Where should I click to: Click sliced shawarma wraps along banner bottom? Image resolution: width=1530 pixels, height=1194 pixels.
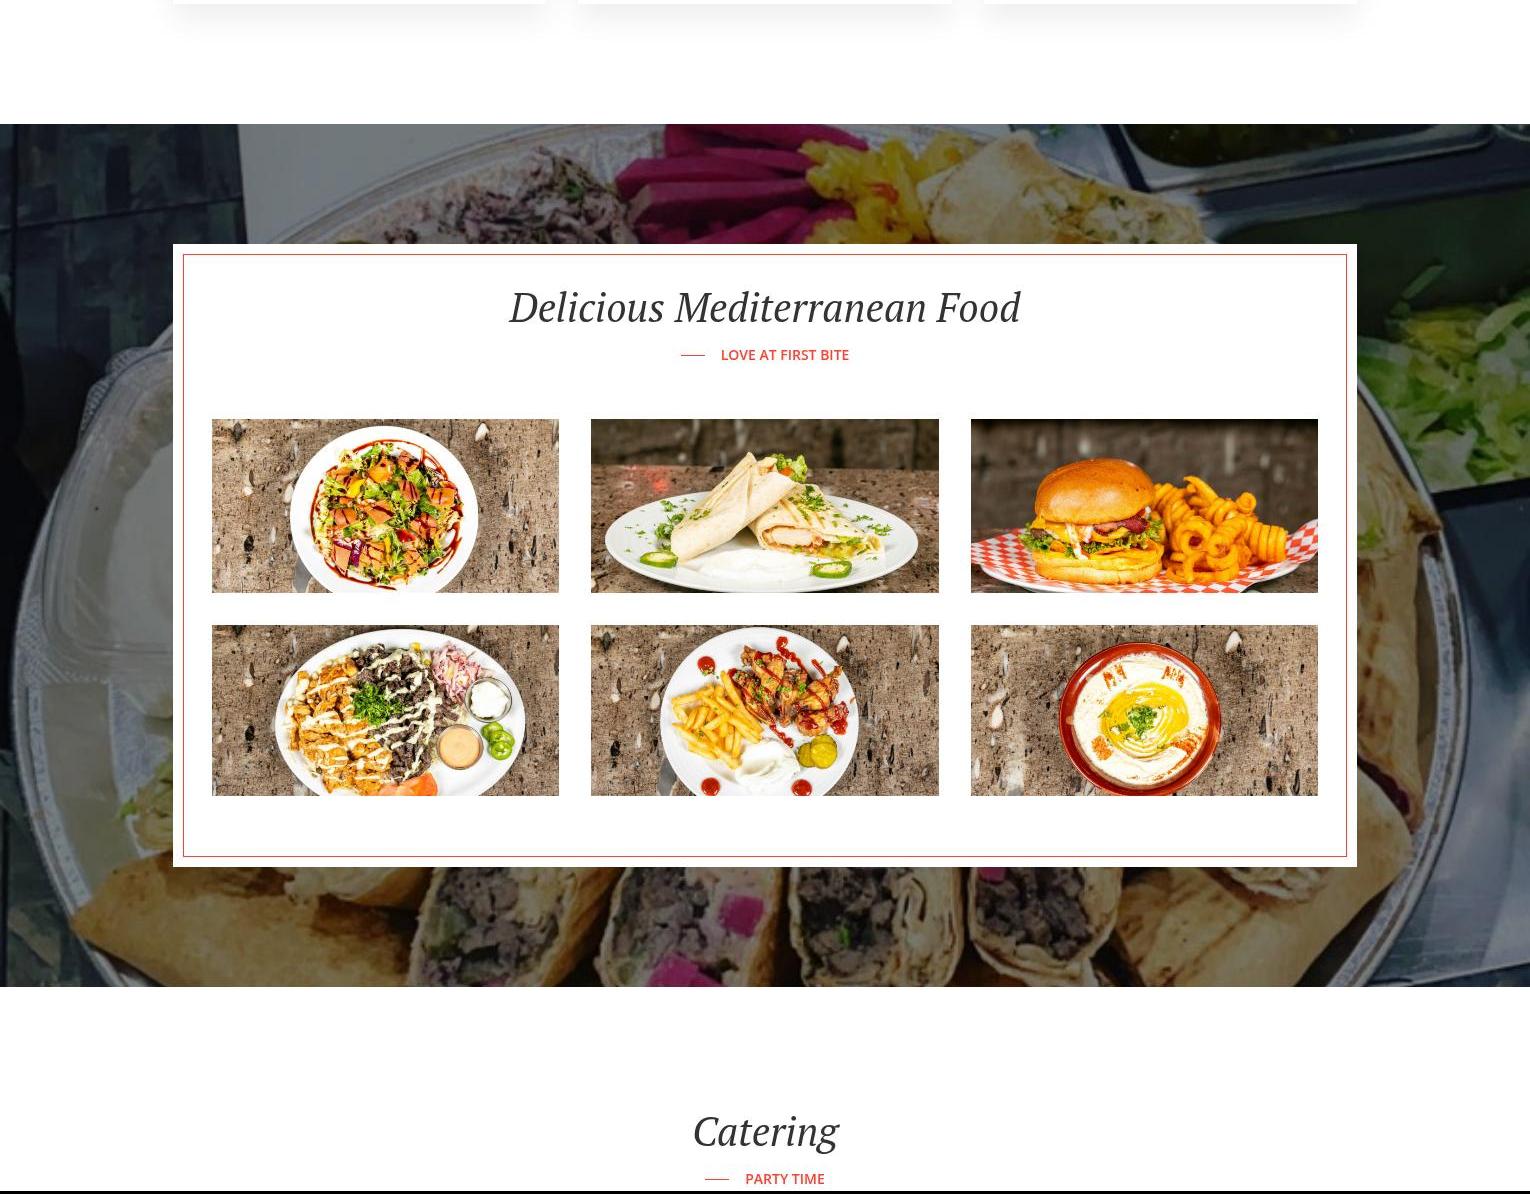765,925
